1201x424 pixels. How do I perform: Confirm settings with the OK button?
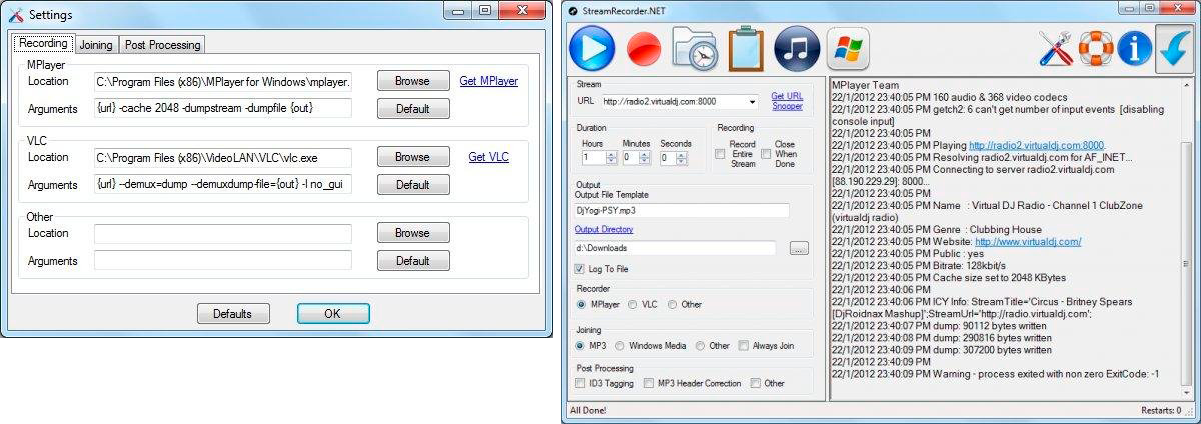(x=333, y=313)
